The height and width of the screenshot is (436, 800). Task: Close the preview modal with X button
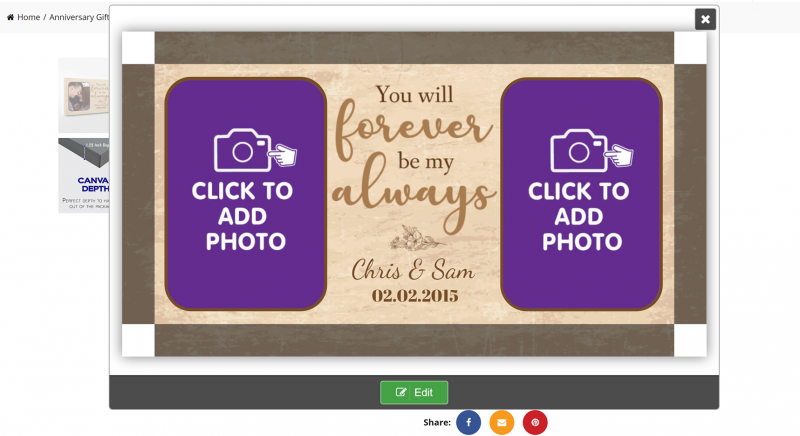[x=705, y=19]
